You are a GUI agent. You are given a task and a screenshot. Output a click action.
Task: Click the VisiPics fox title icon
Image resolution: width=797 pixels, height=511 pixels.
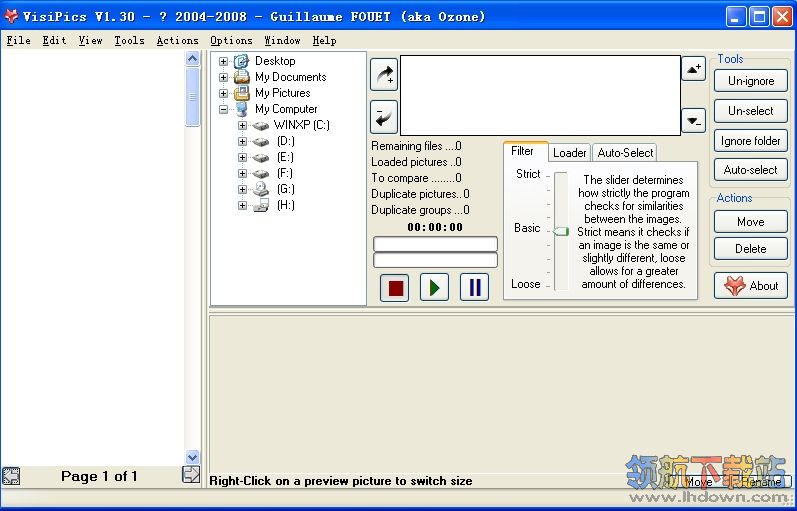11,16
